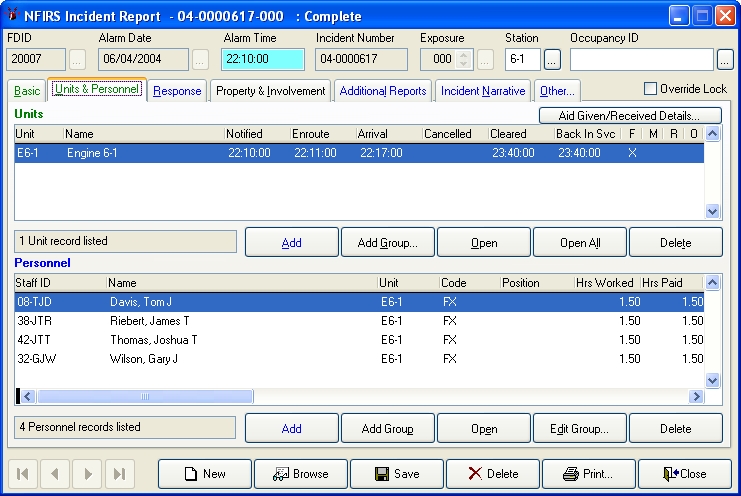Open the selected personnel record
The height and width of the screenshot is (496, 741).
click(x=484, y=428)
